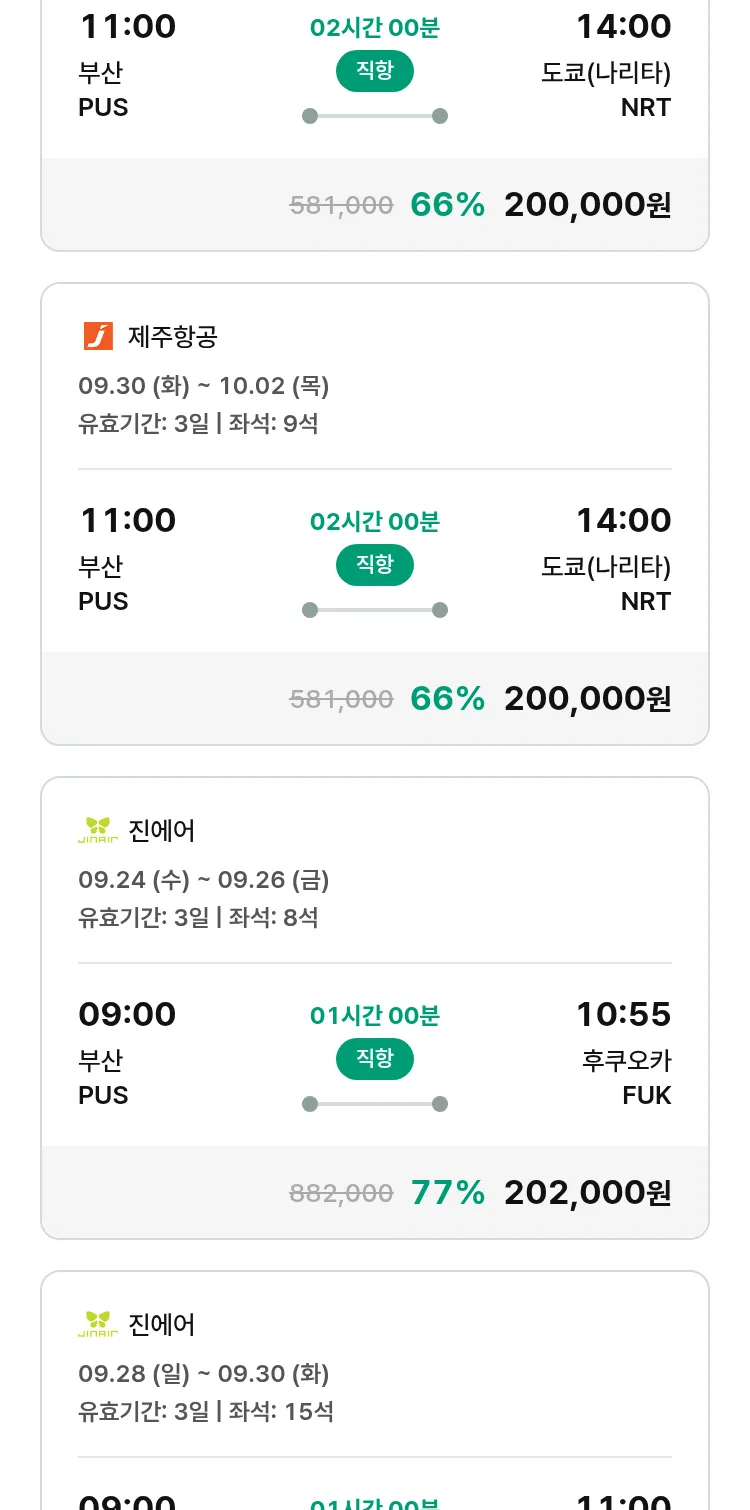This screenshot has height=1510, width=750.
Task: Open the 09.30 (화) ~ 10.02 (목) date range
Action: click(203, 386)
